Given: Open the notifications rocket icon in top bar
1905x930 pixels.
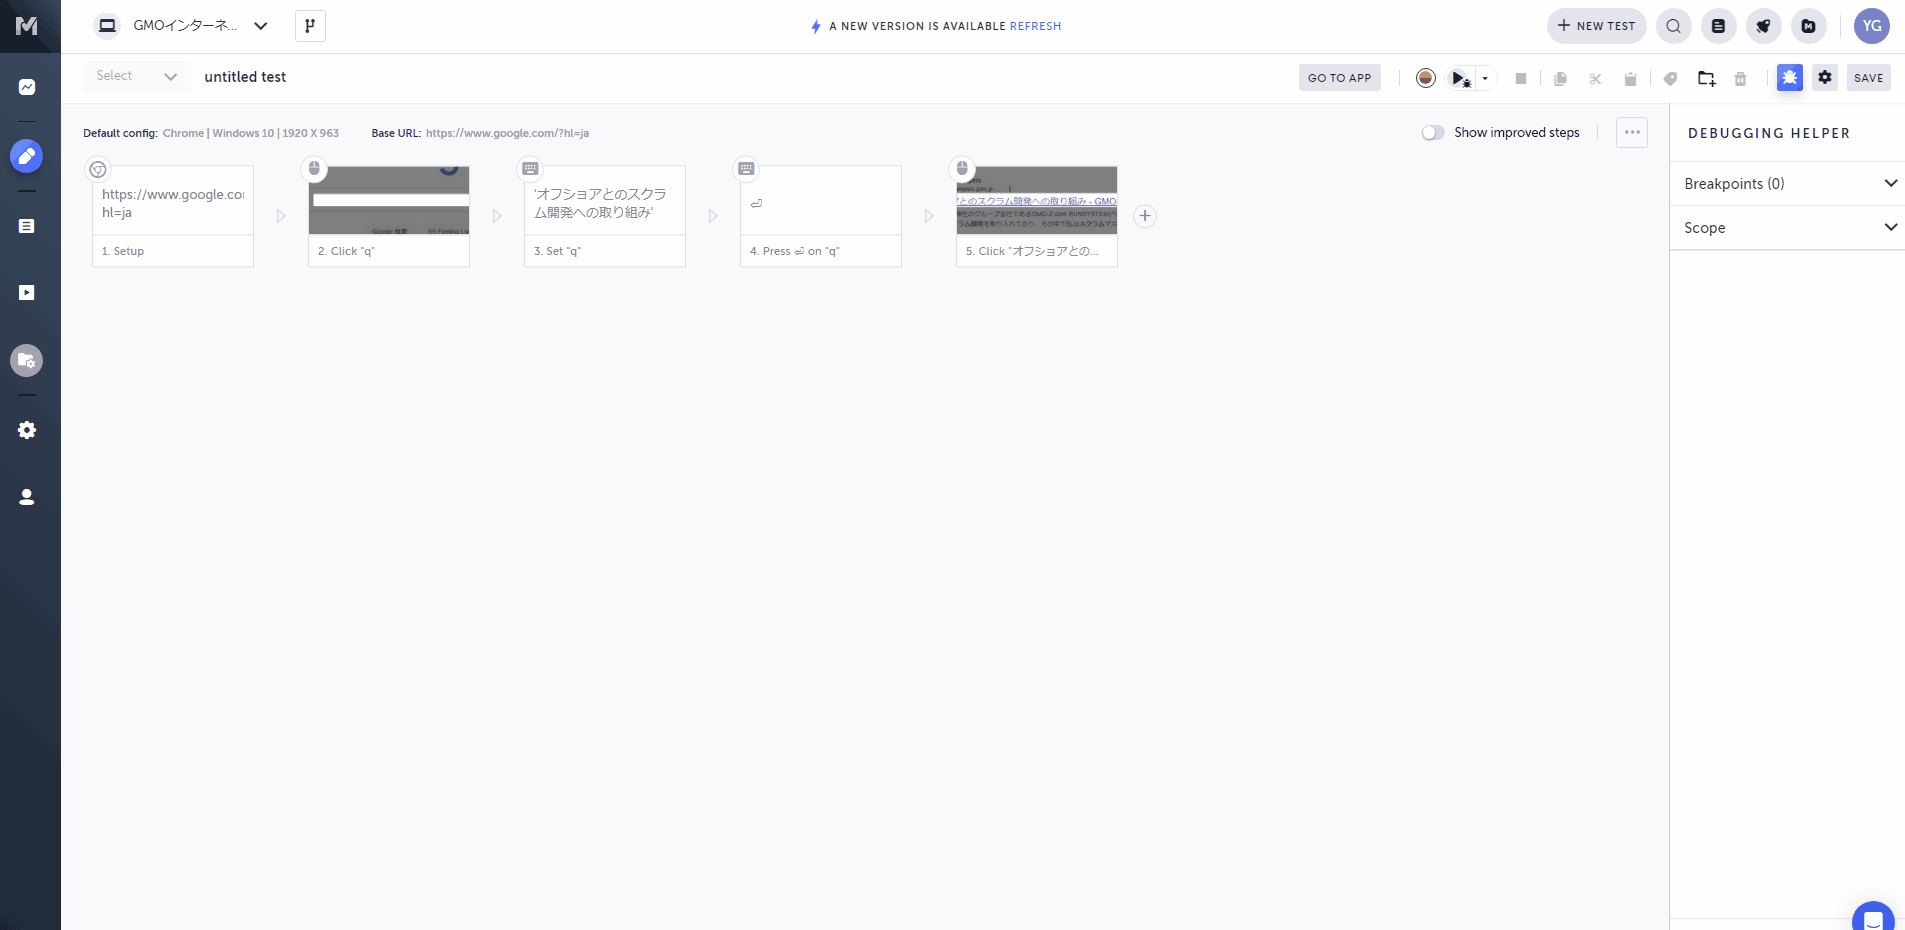Looking at the screenshot, I should (x=1763, y=26).
